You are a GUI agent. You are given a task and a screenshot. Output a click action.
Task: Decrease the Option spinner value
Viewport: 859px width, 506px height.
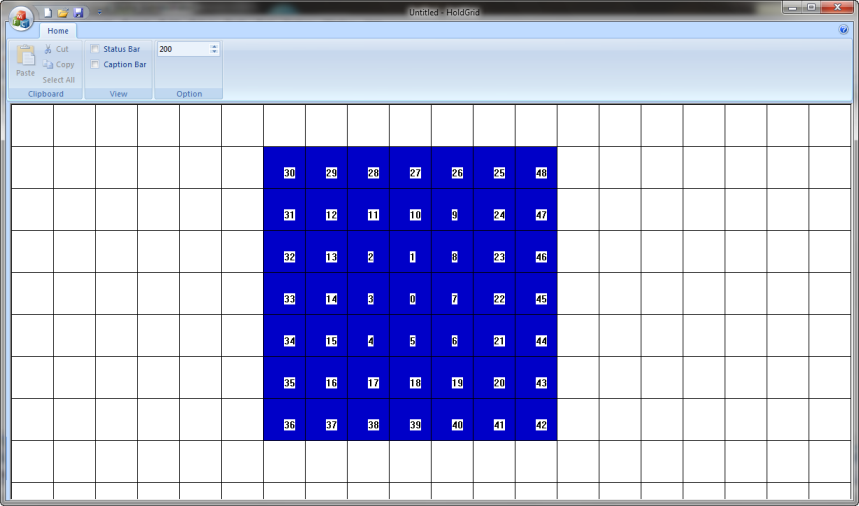[x=214, y=52]
